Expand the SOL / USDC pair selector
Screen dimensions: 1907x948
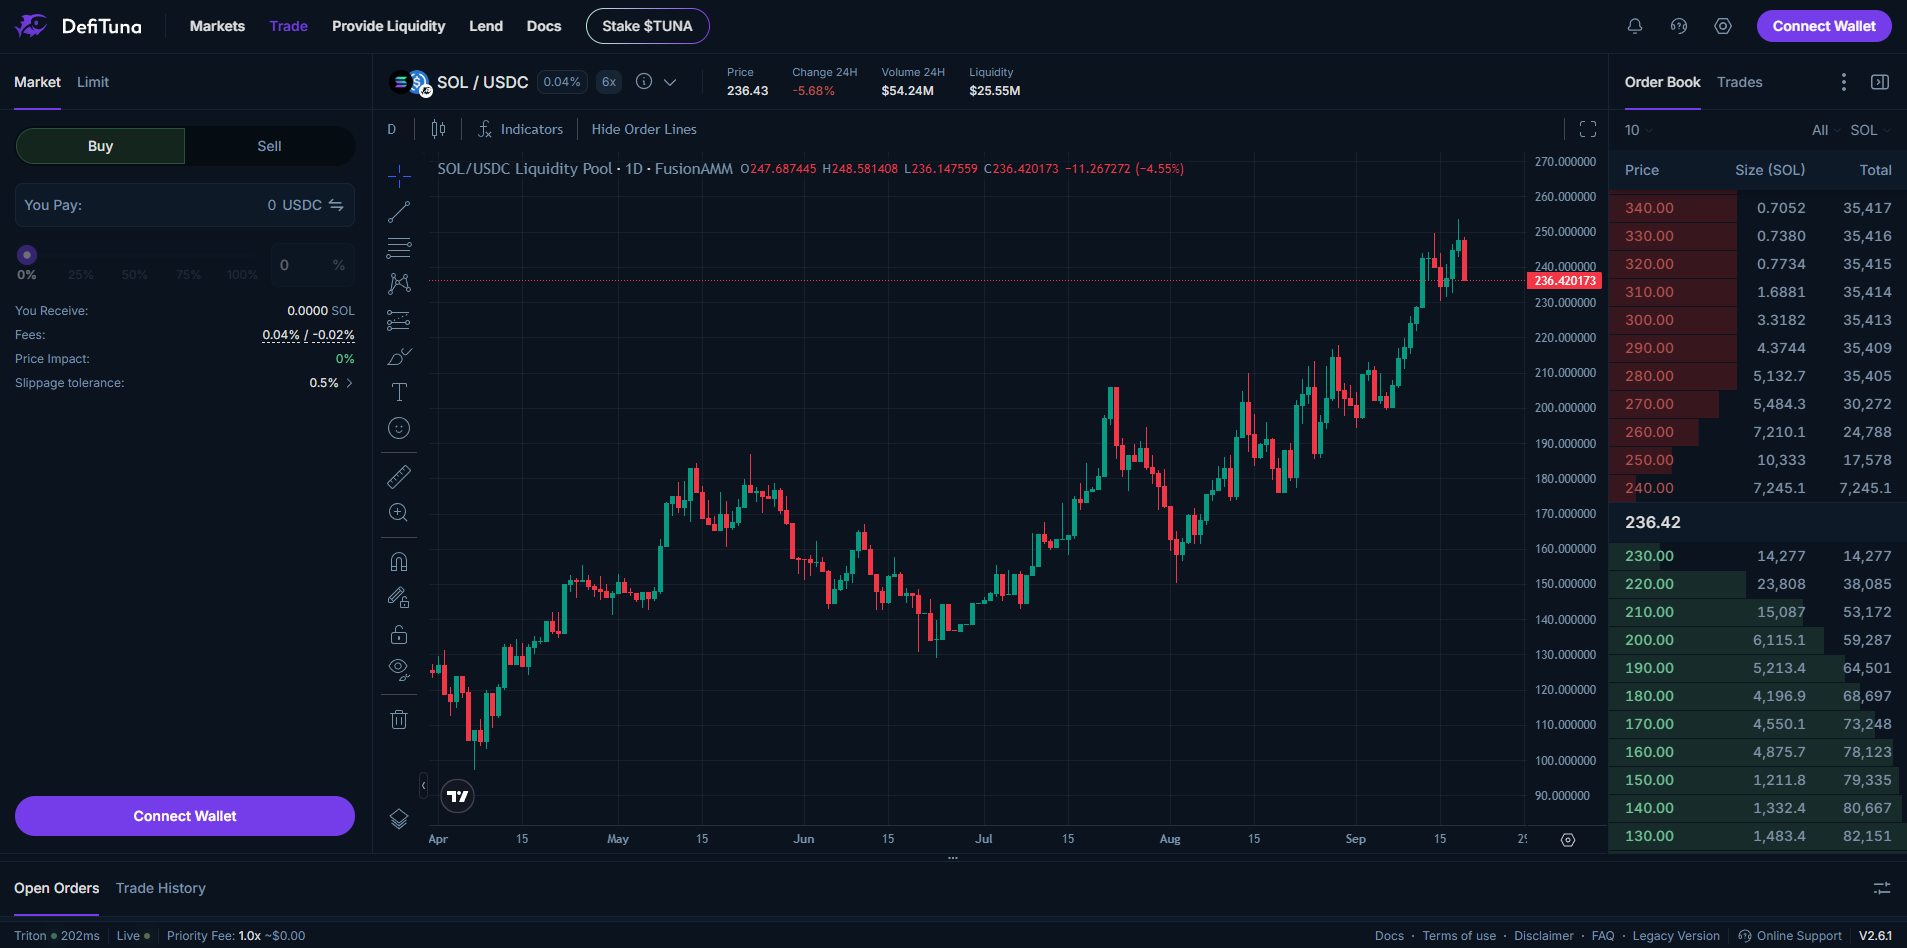[x=670, y=82]
